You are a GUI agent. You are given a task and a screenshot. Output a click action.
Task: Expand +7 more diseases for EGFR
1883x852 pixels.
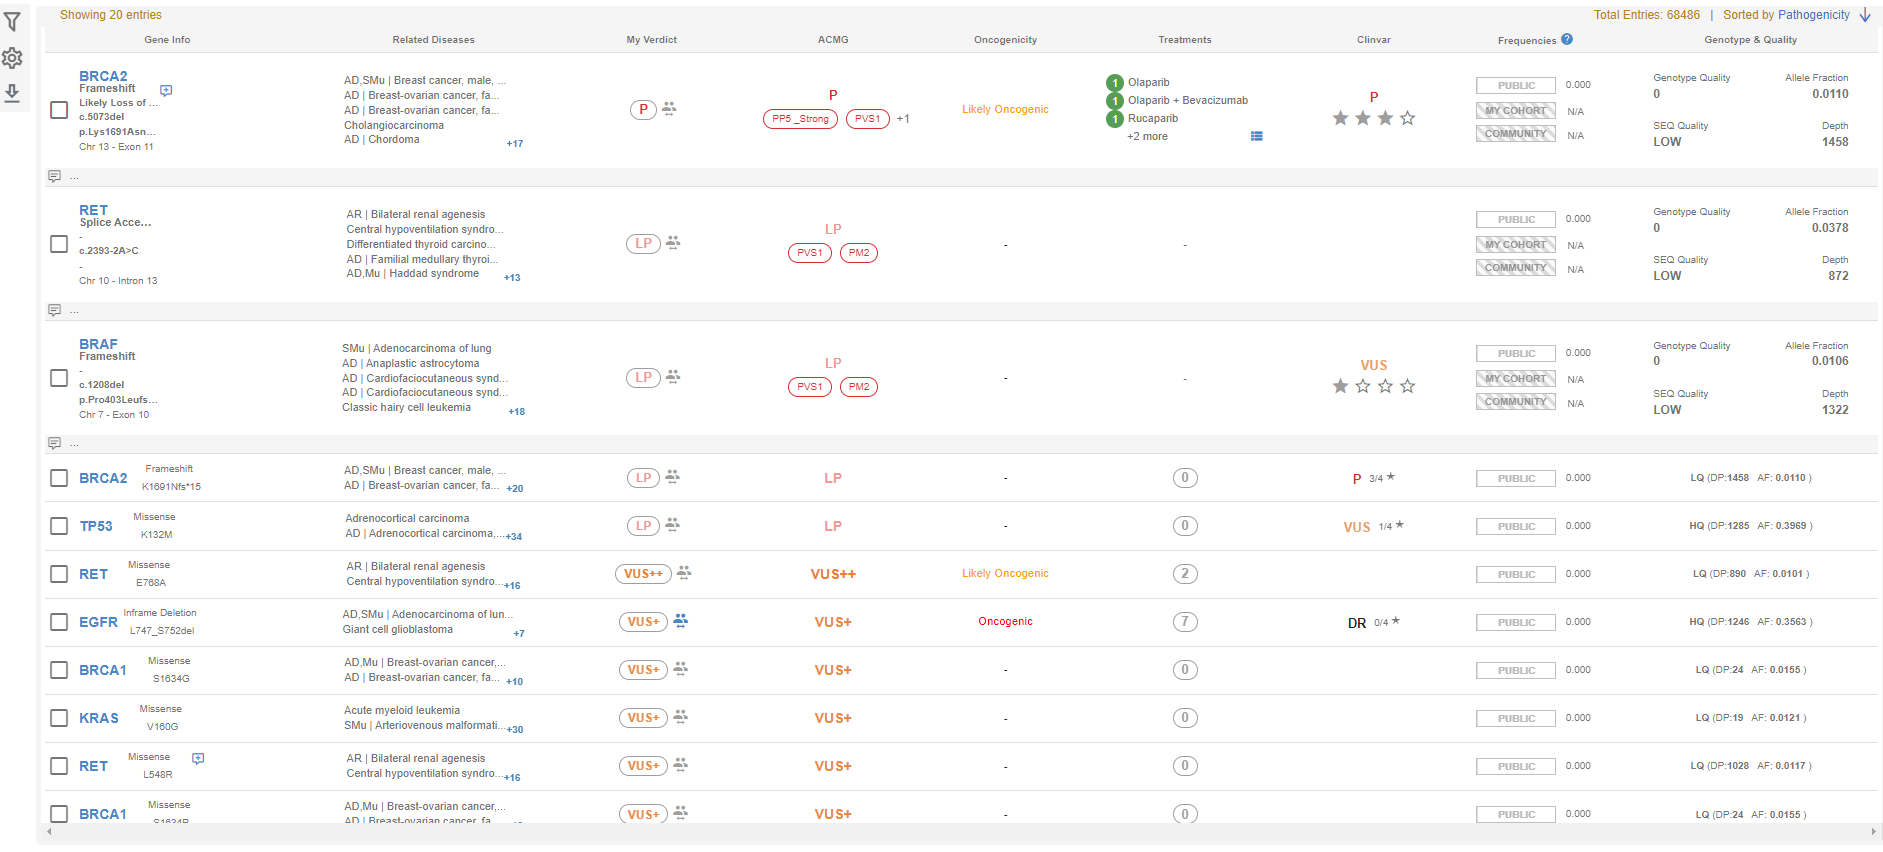pos(519,634)
